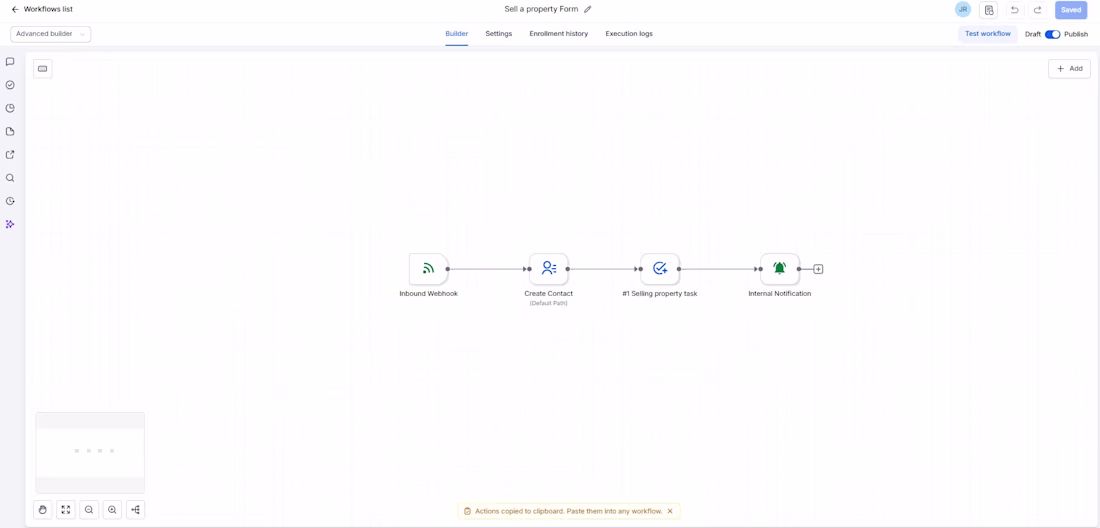
Task: Zoom in the canvas
Action: click(112, 510)
